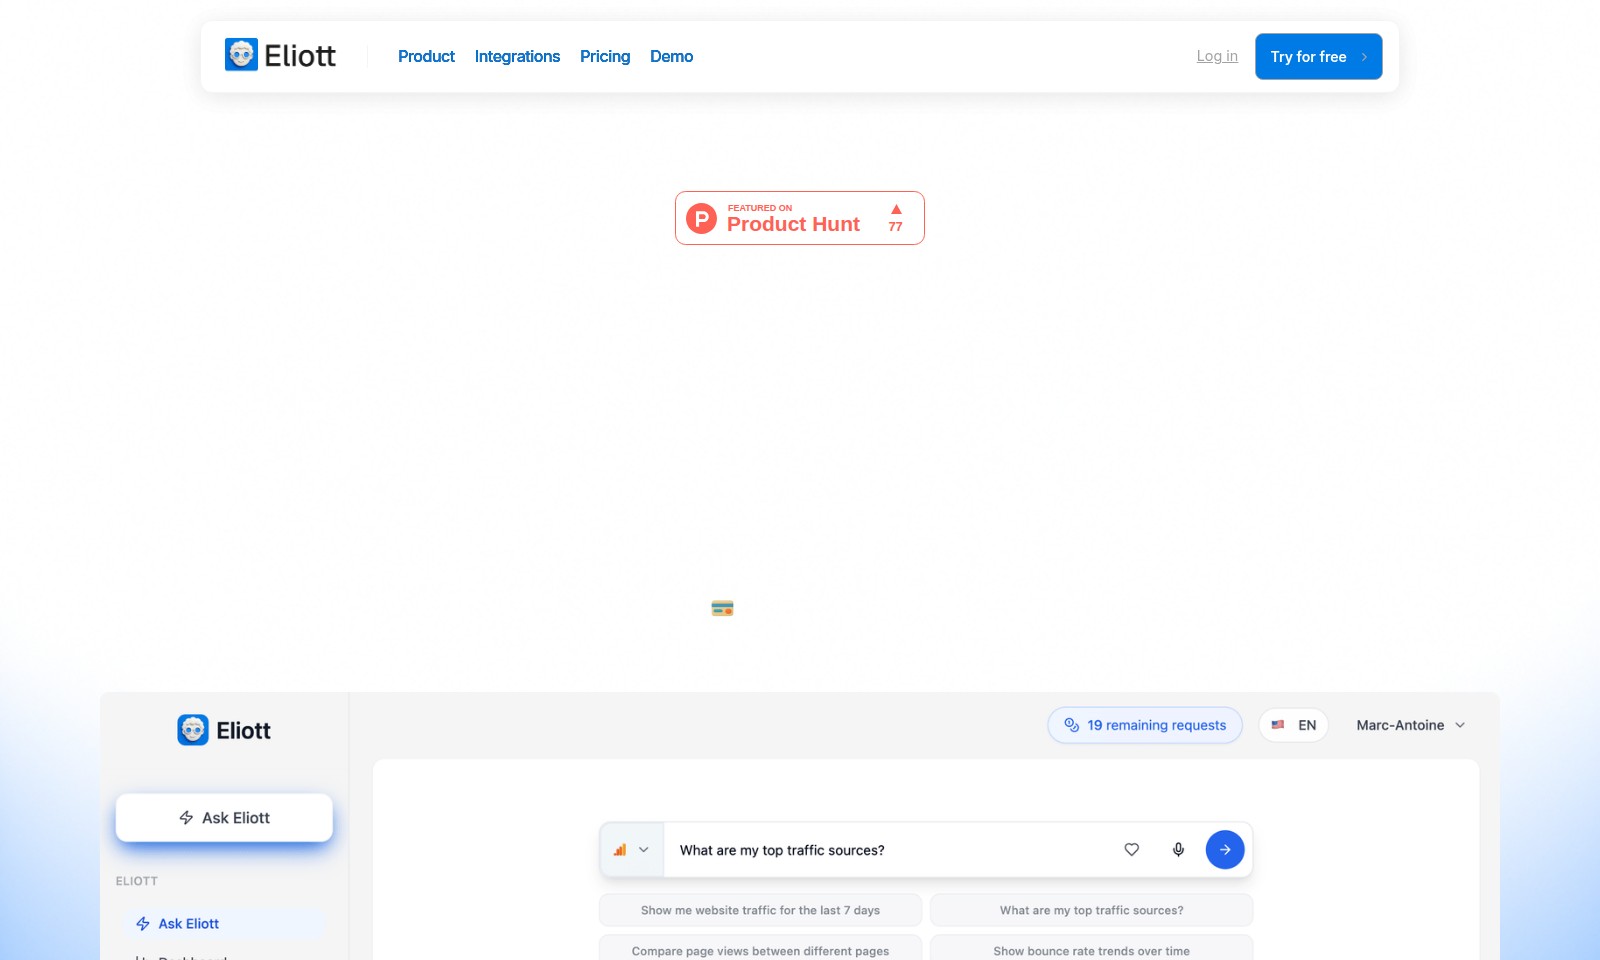Go to the Pricing page
Screen dimensions: 1600x960
click(605, 56)
